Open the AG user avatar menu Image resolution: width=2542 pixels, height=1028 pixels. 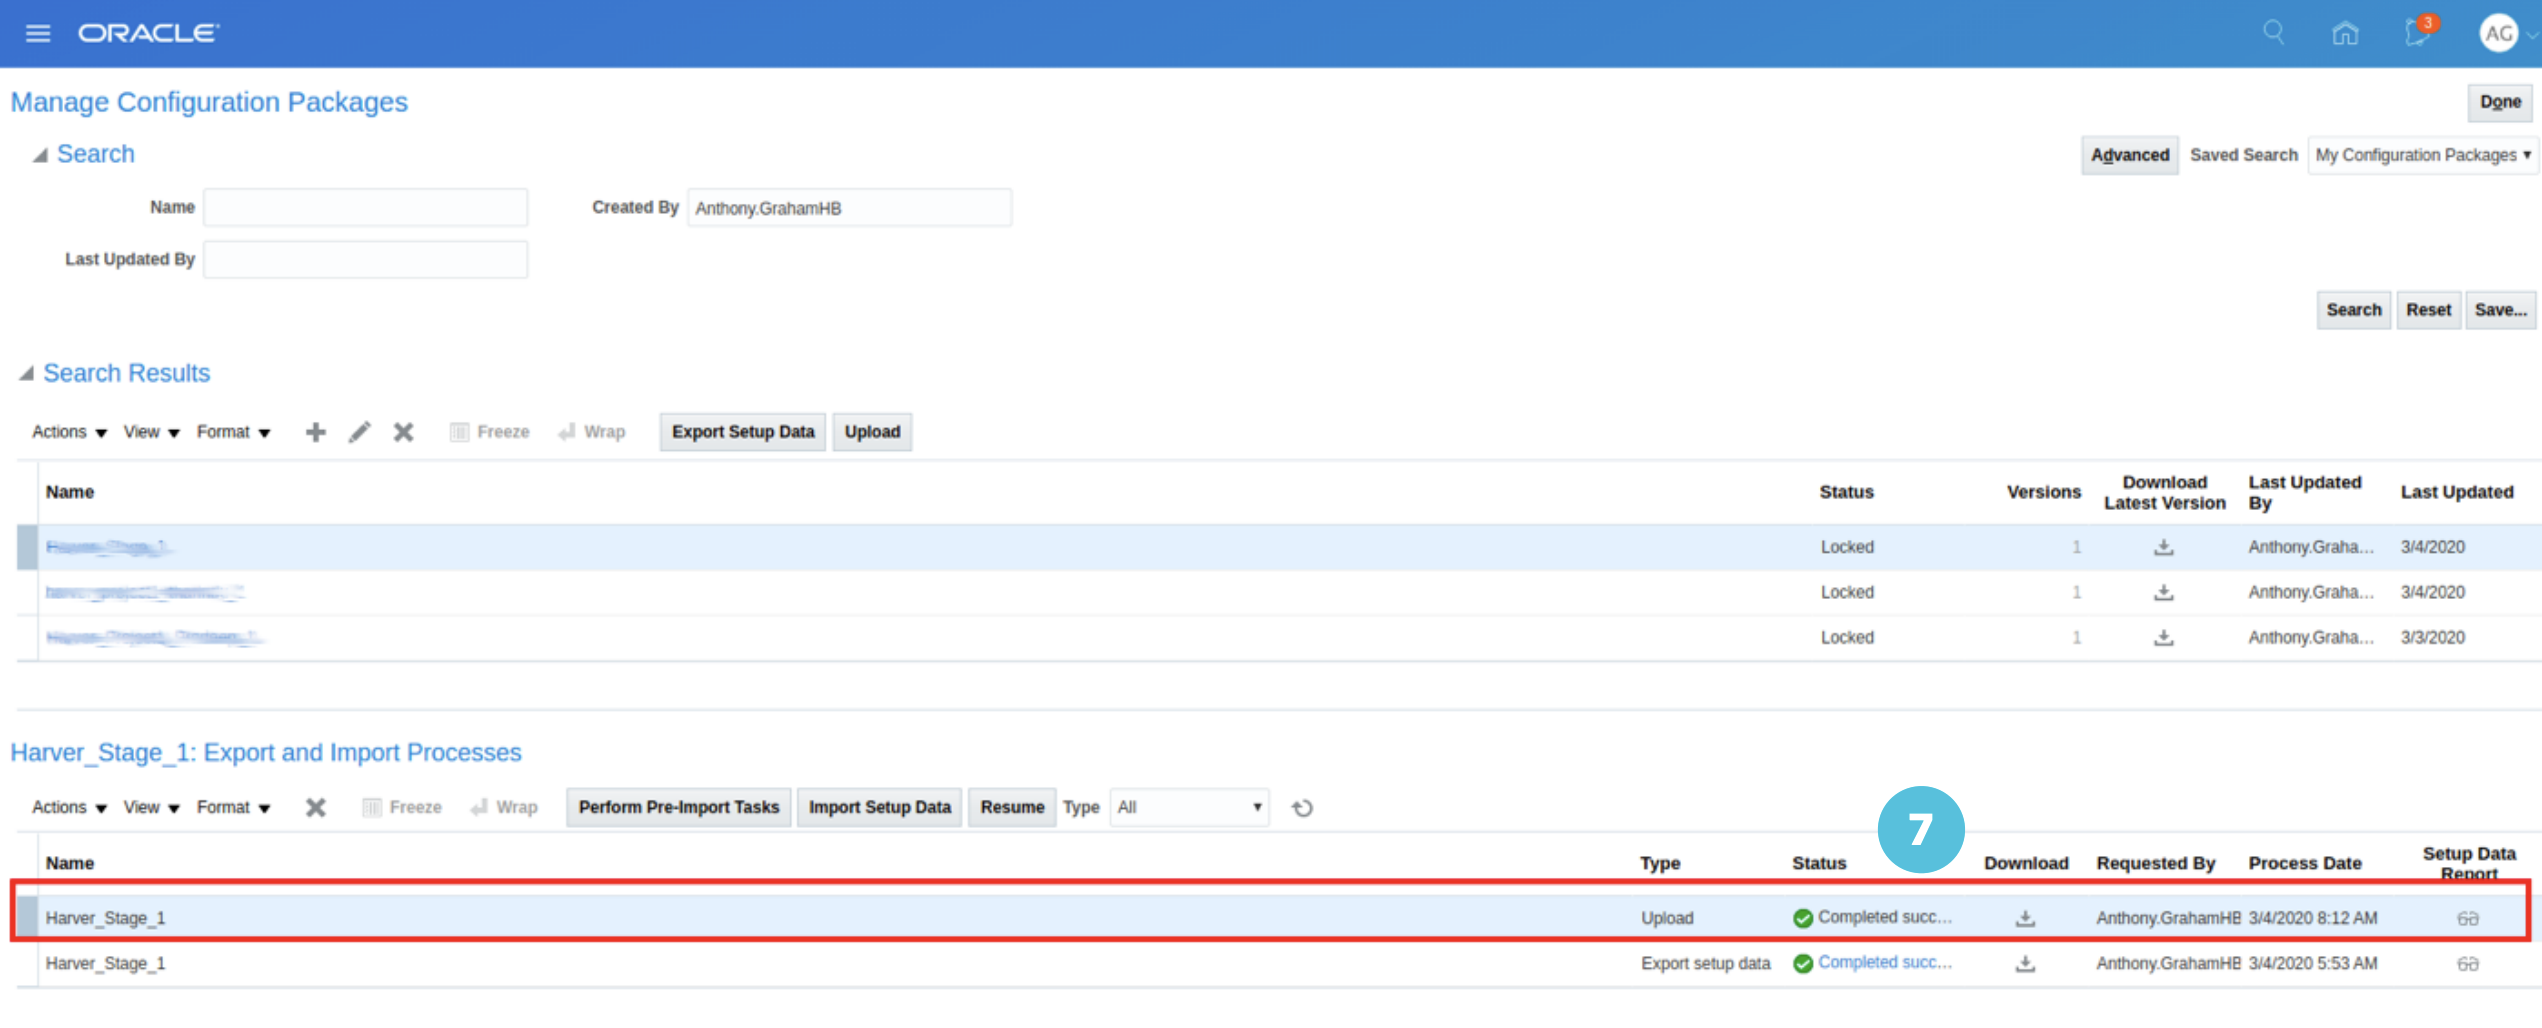pos(2498,33)
